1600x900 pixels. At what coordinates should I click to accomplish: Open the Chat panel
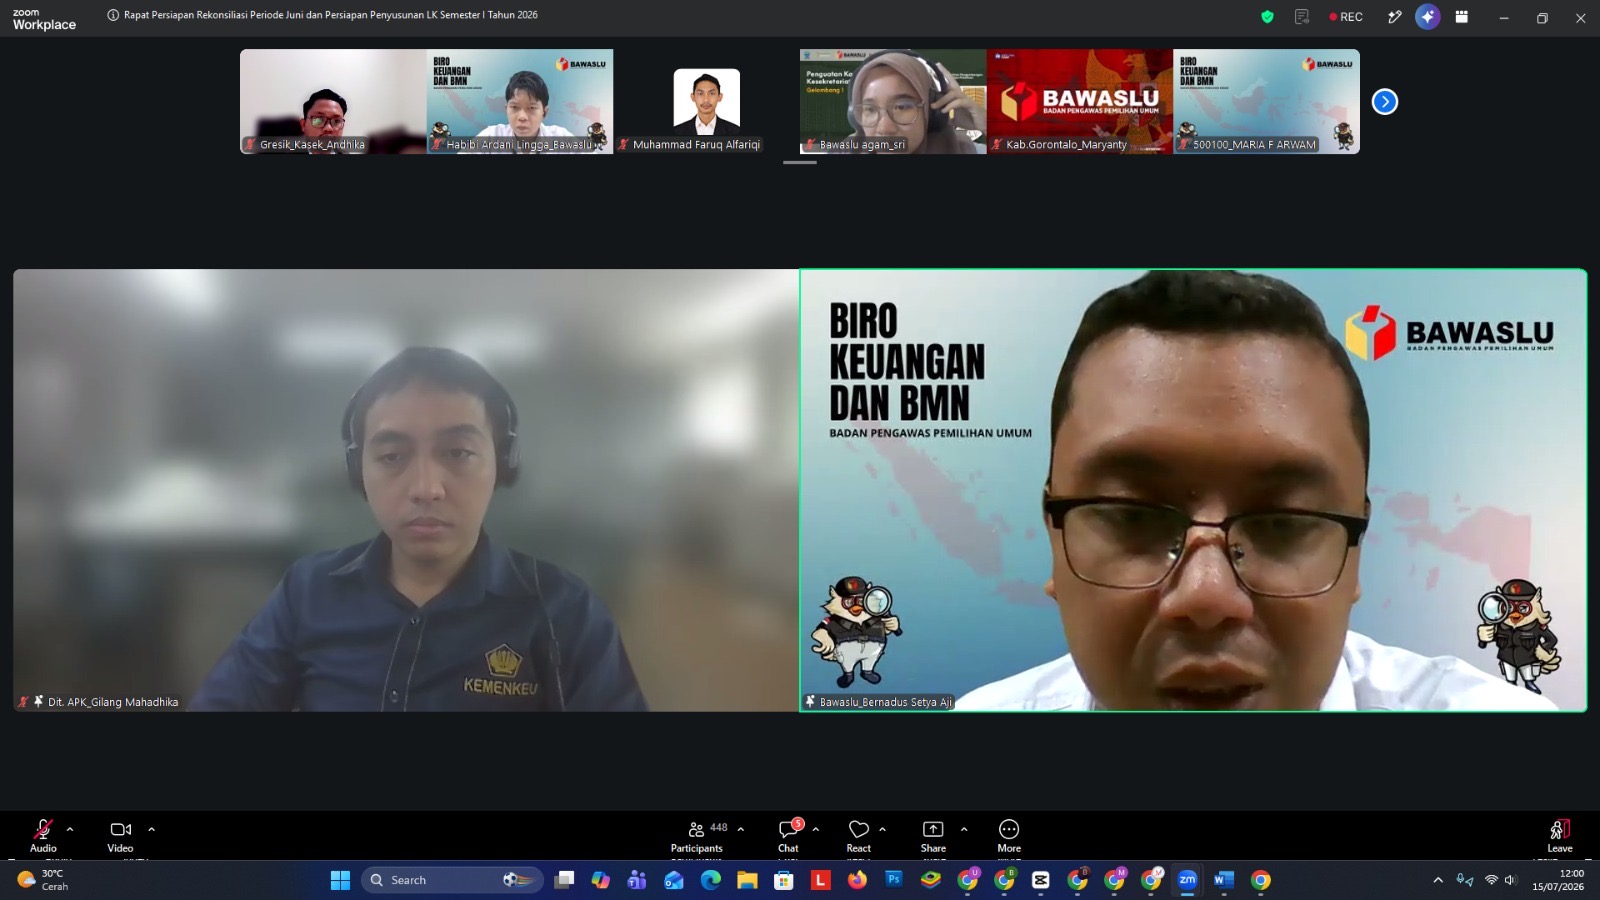pyautogui.click(x=789, y=835)
